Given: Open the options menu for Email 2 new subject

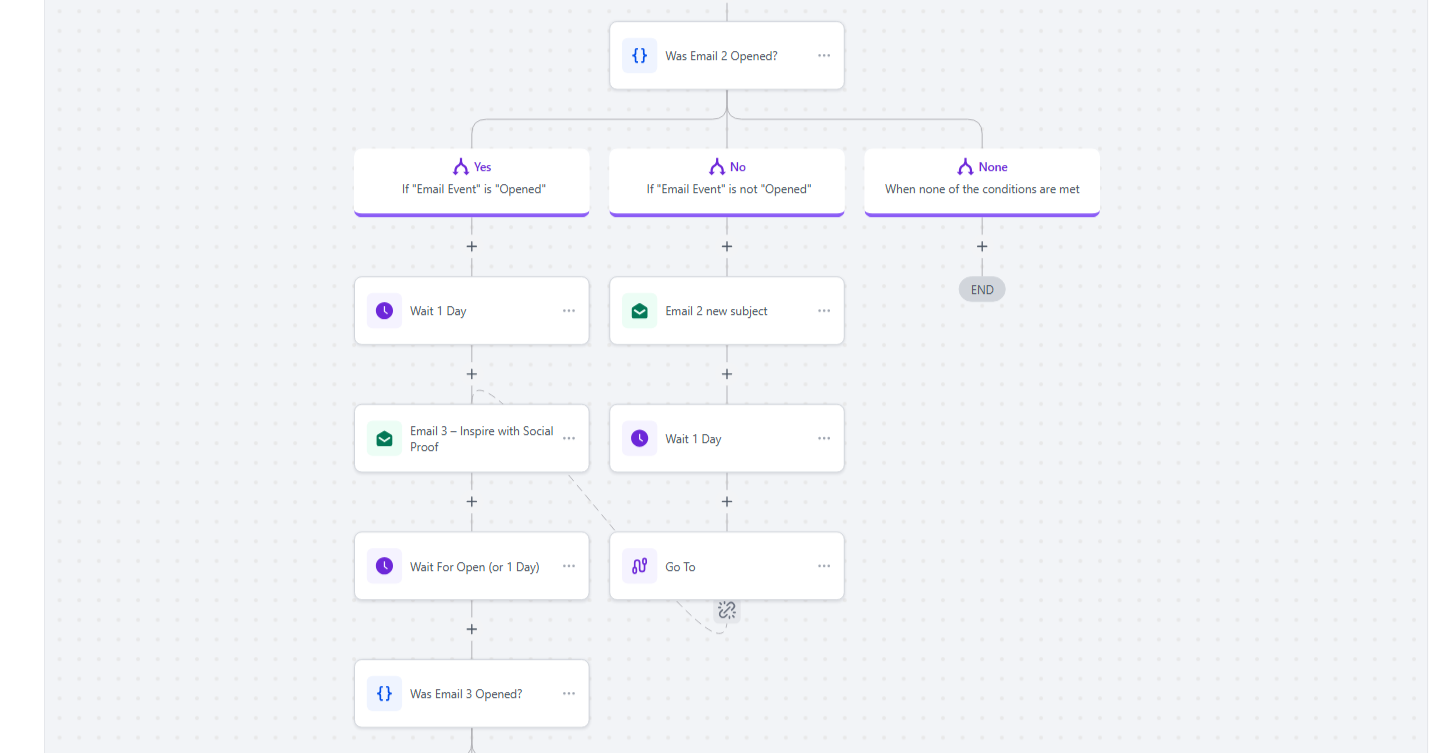Looking at the screenshot, I should (x=824, y=311).
